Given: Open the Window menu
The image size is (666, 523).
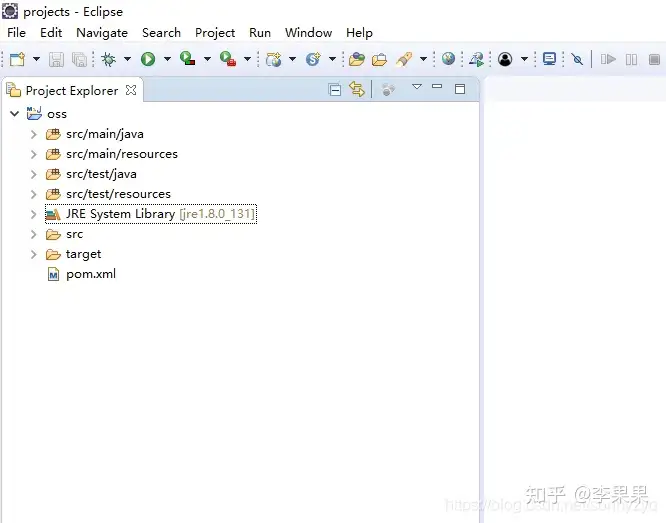Looking at the screenshot, I should coord(308,33).
